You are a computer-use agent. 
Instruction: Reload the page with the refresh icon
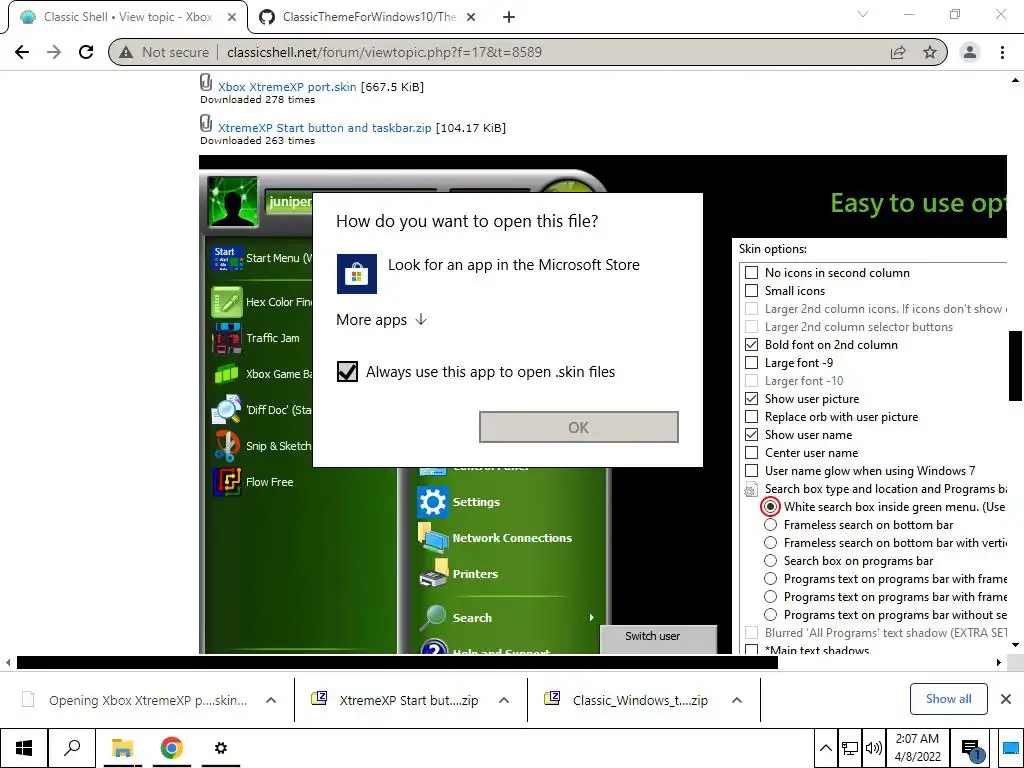(x=86, y=52)
